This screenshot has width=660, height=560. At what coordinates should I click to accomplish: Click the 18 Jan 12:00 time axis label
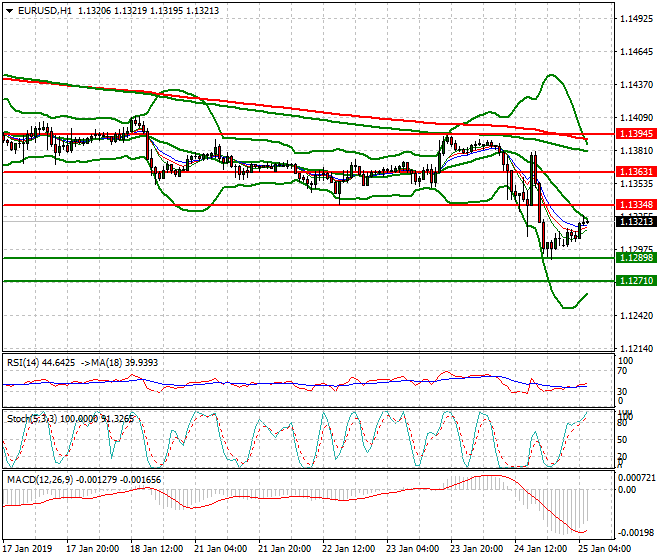[x=157, y=549]
